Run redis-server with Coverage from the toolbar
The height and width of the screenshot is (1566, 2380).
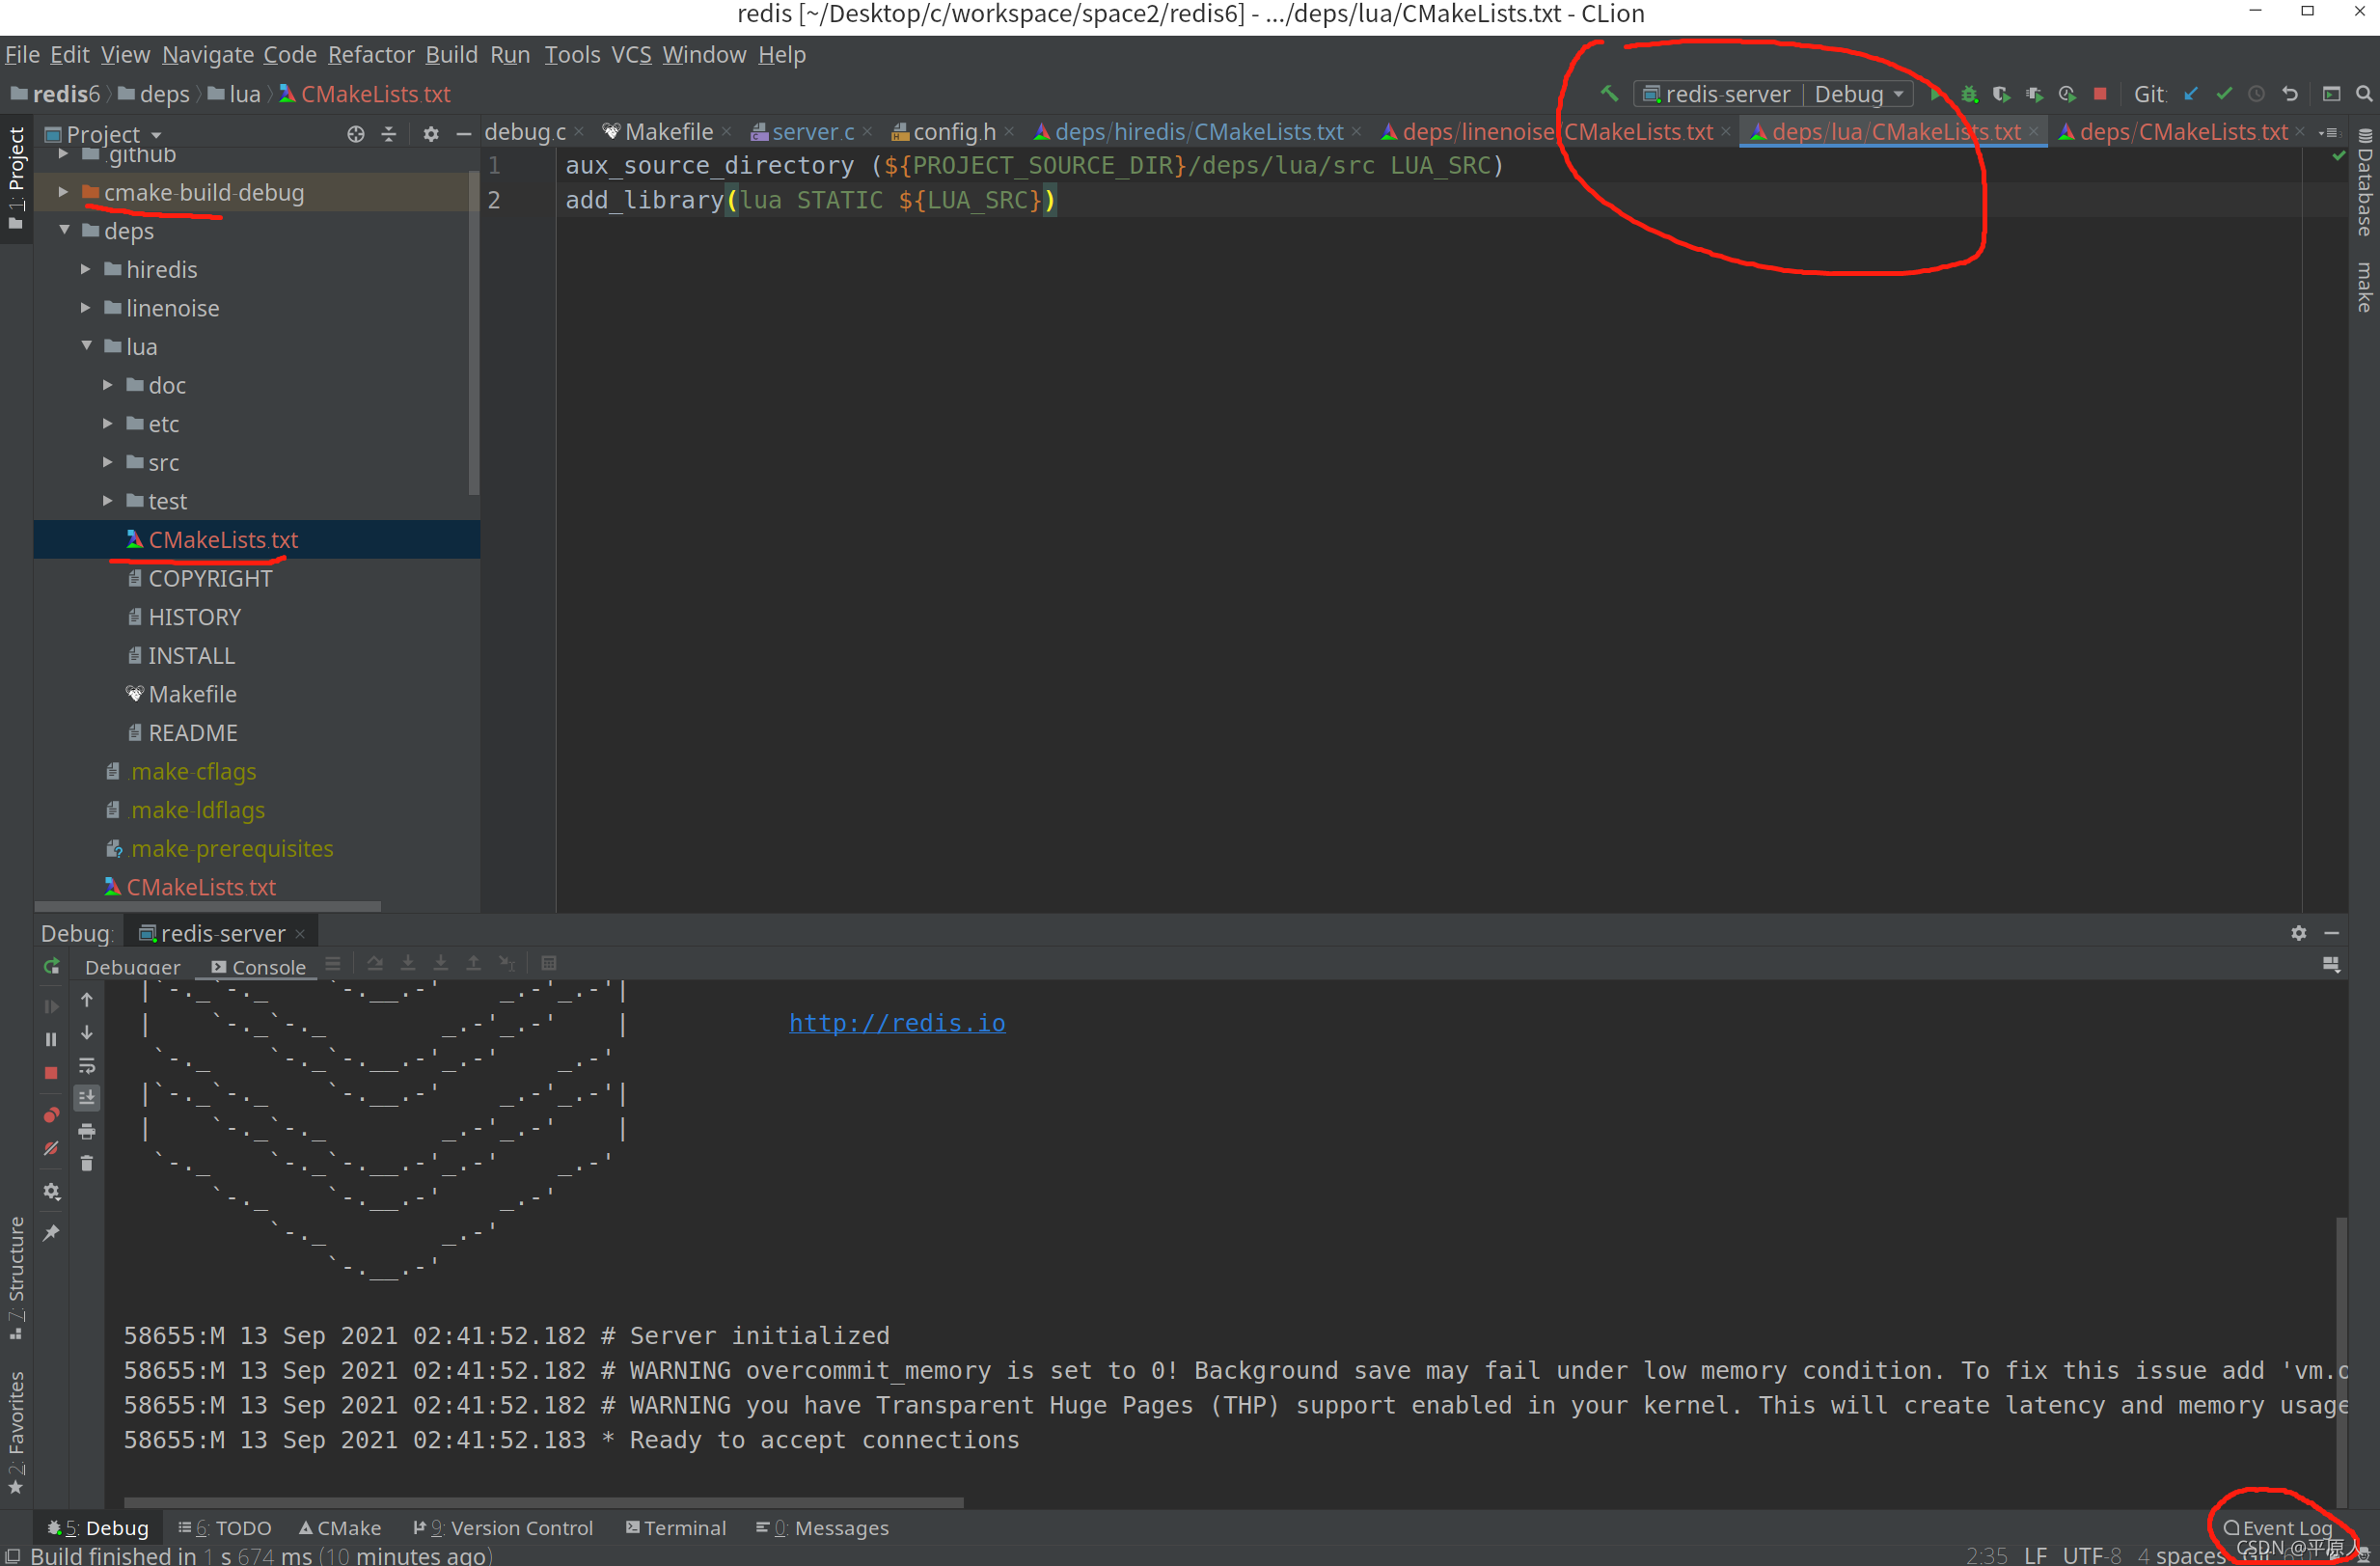pyautogui.click(x=2001, y=94)
